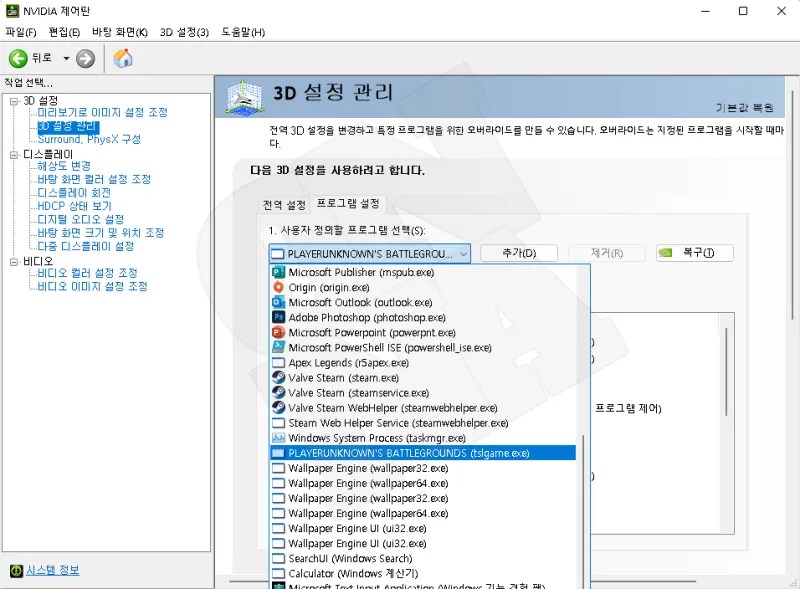This screenshot has width=800, height=589.
Task: Click the main panel right scrollbar
Action: coord(793,204)
